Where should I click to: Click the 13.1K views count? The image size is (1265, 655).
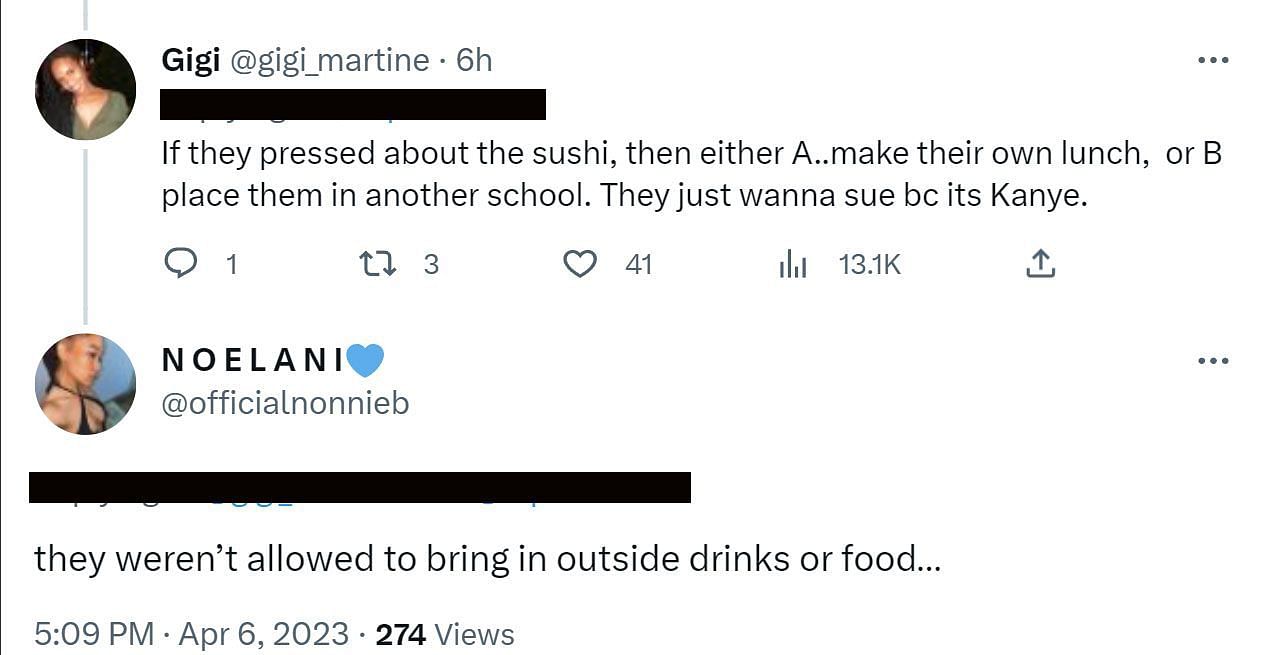pyautogui.click(x=869, y=264)
